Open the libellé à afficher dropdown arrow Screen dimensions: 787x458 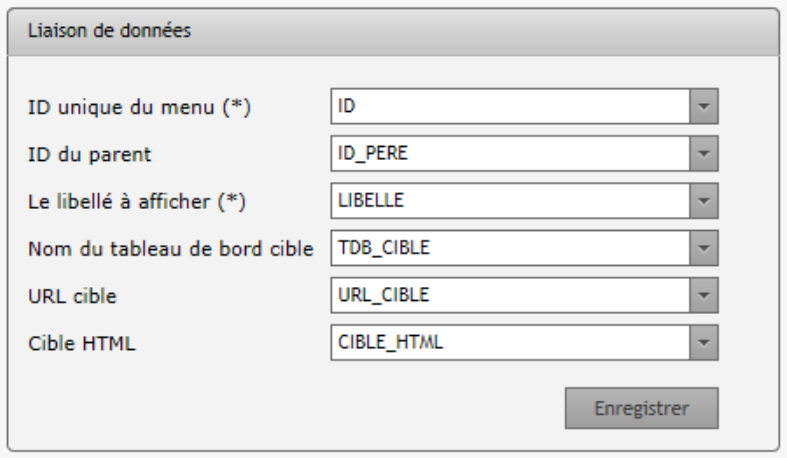tap(704, 201)
